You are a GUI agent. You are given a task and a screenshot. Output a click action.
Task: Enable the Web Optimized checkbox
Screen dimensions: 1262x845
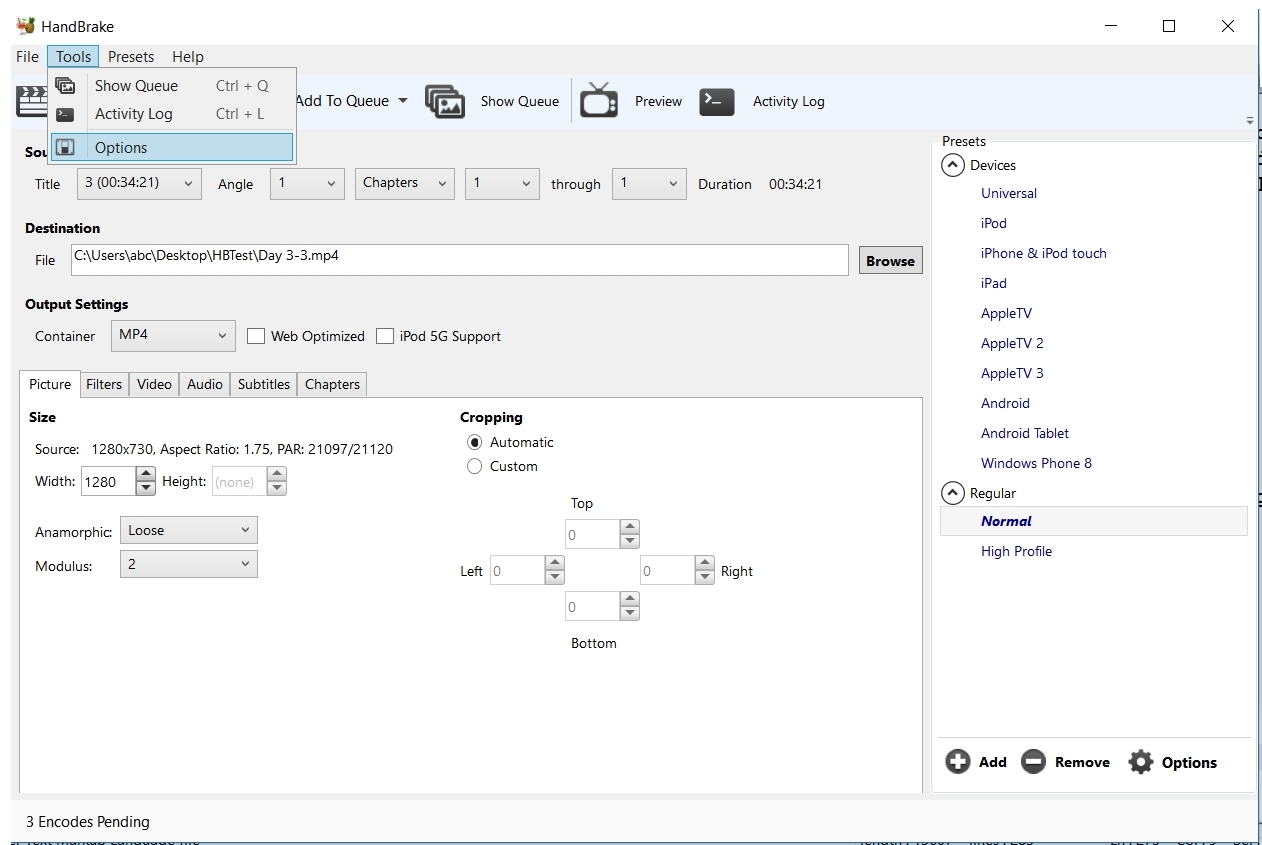[x=256, y=337]
